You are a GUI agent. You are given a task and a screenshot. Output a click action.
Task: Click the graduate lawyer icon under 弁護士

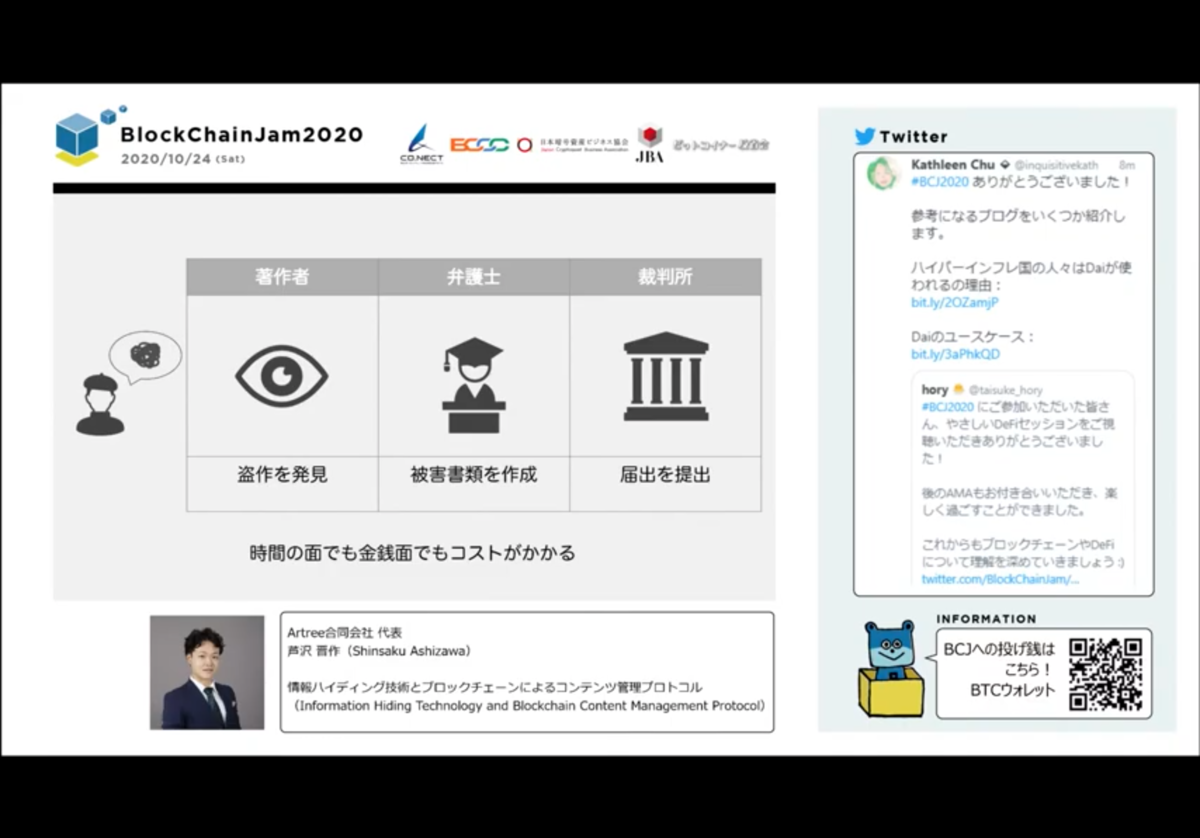[473, 385]
